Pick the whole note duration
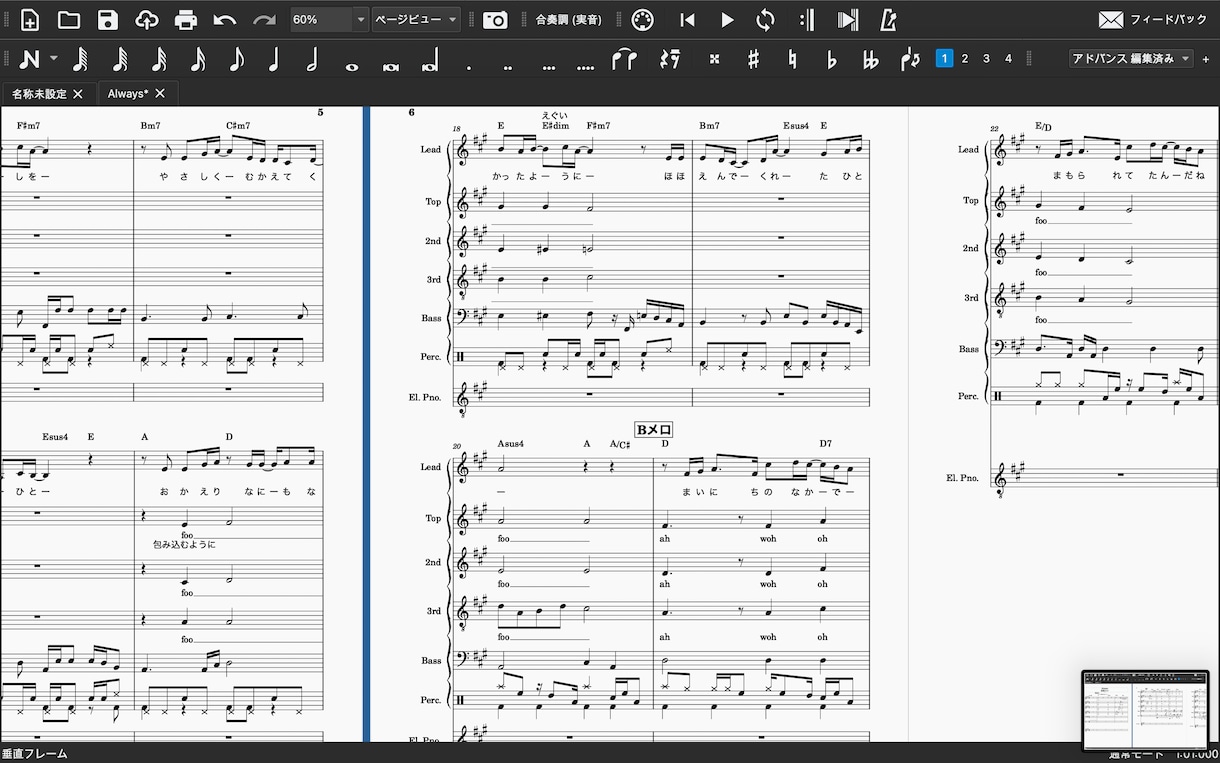 pyautogui.click(x=351, y=66)
